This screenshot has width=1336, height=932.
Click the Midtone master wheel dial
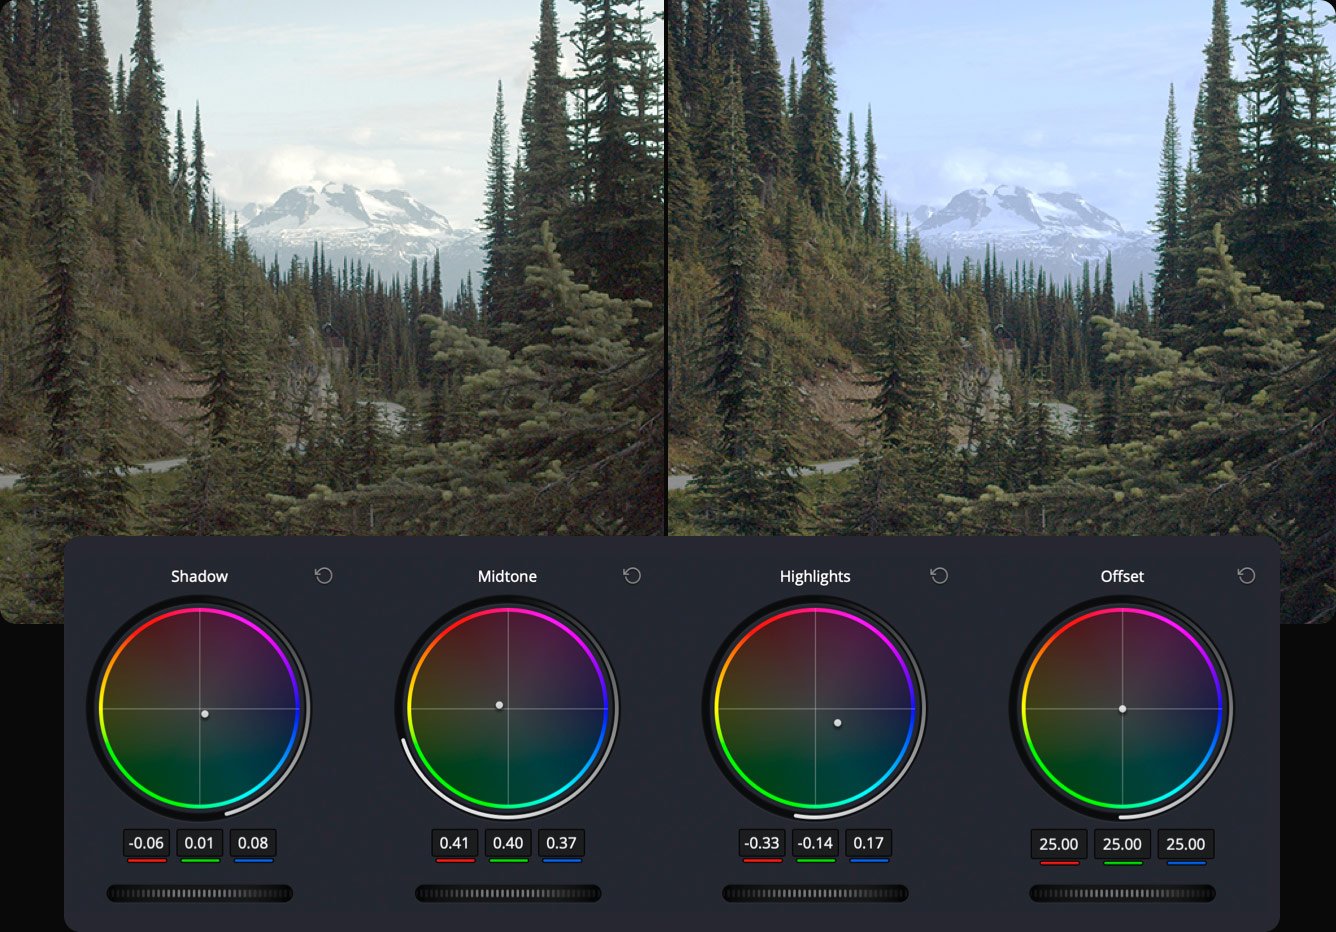click(507, 891)
